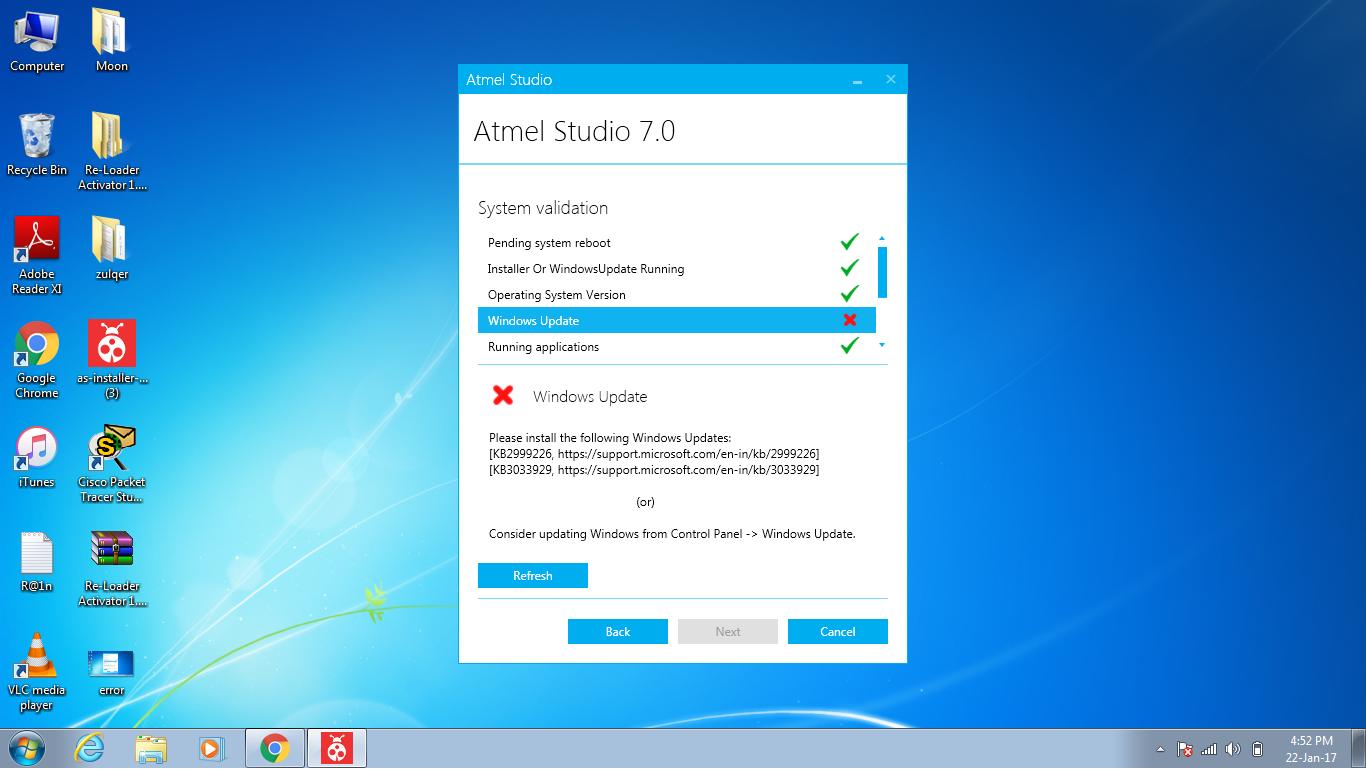Click the disabled Next button
1366x770 pixels.
(x=728, y=632)
